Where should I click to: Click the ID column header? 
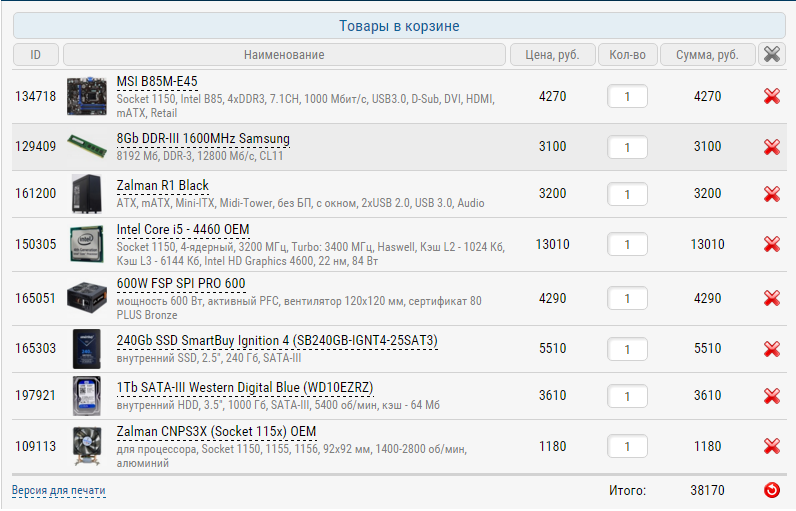[x=36, y=54]
